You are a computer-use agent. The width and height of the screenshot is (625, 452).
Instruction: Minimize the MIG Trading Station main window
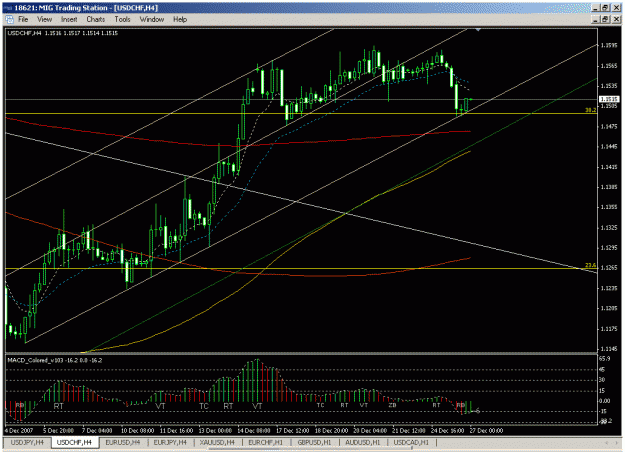click(x=596, y=8)
